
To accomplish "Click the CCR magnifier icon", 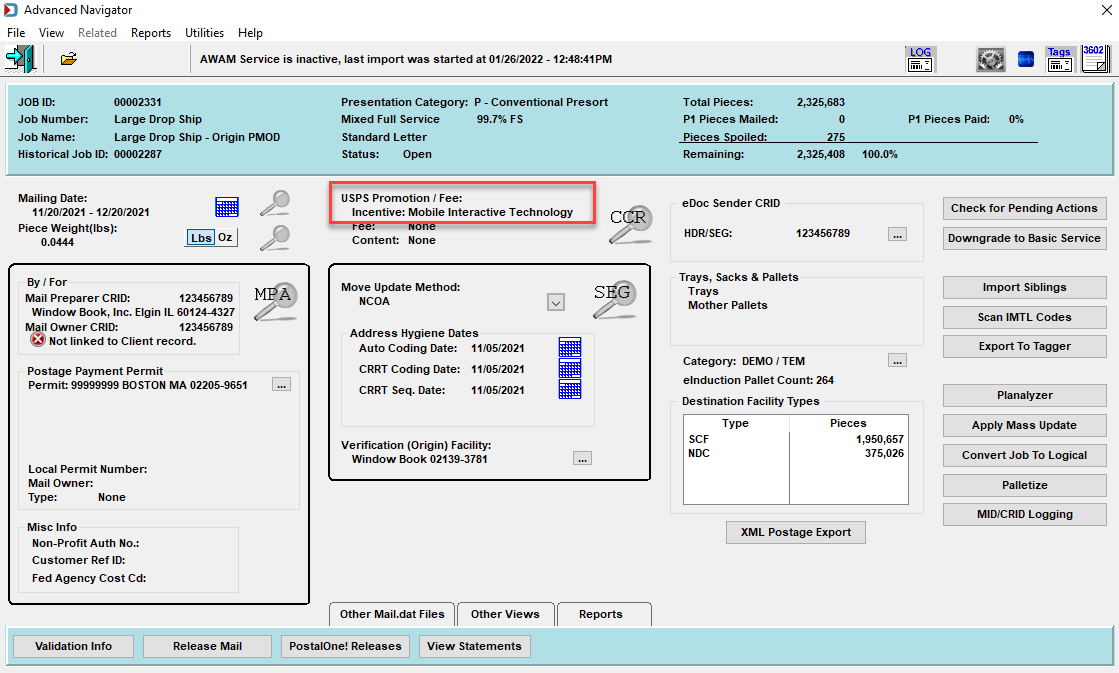I will coord(630,225).
